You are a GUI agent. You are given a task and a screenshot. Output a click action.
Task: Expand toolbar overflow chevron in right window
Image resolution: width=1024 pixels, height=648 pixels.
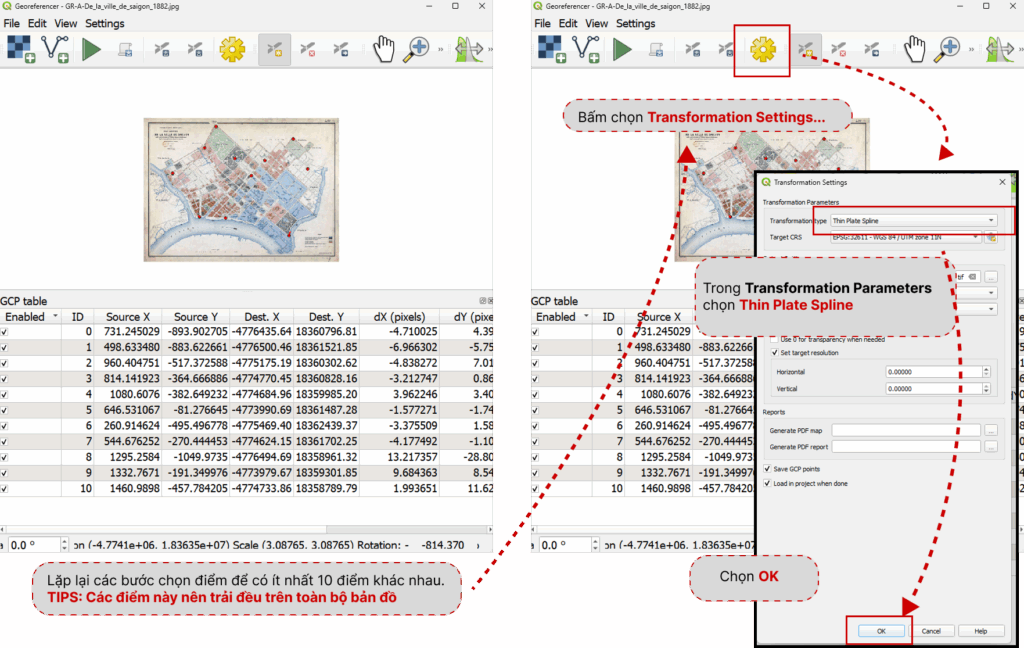point(971,50)
